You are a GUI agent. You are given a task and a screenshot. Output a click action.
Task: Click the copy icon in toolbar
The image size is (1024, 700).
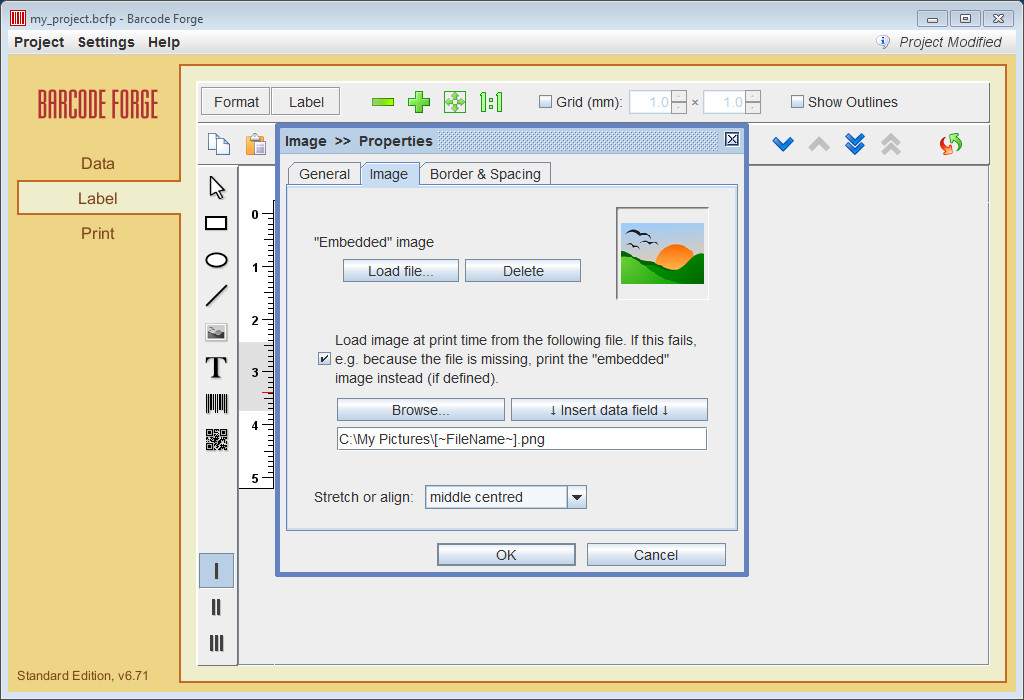tap(219, 144)
